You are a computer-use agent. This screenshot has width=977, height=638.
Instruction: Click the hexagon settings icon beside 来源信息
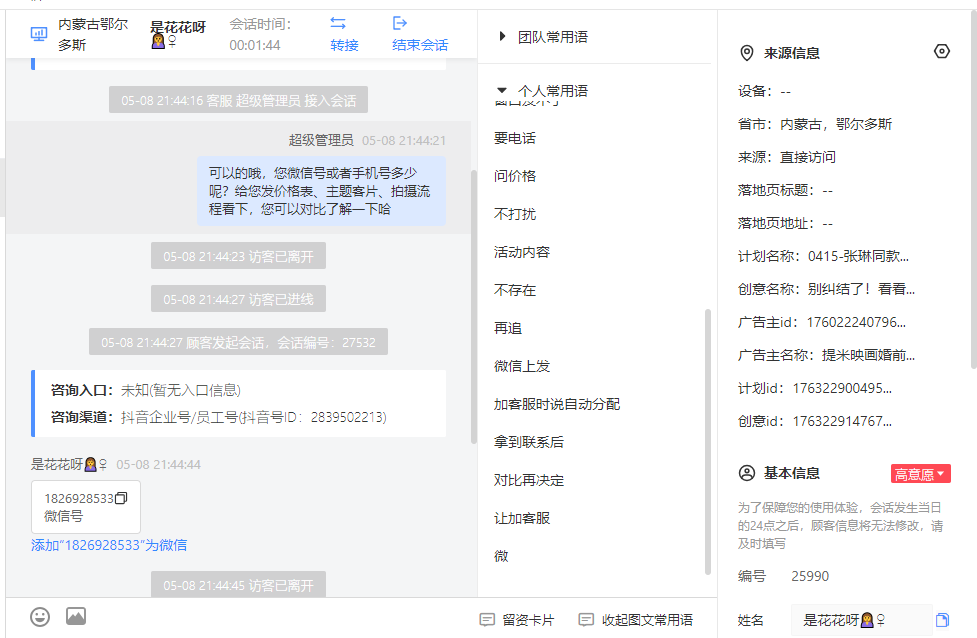[941, 51]
